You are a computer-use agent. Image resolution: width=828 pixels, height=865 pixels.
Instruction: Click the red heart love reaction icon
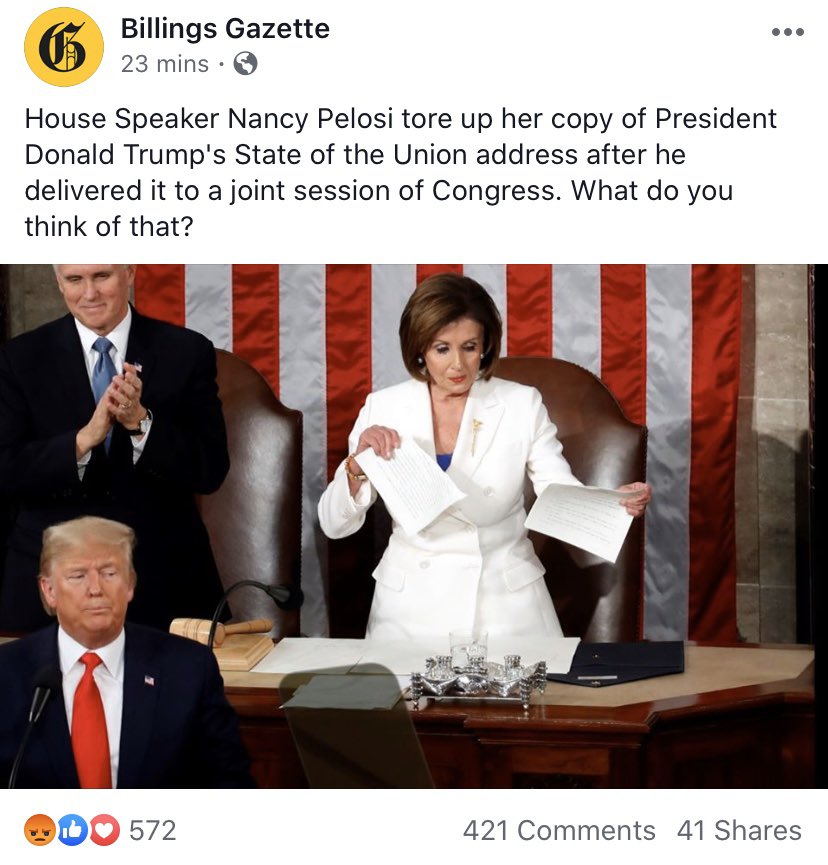[104, 830]
